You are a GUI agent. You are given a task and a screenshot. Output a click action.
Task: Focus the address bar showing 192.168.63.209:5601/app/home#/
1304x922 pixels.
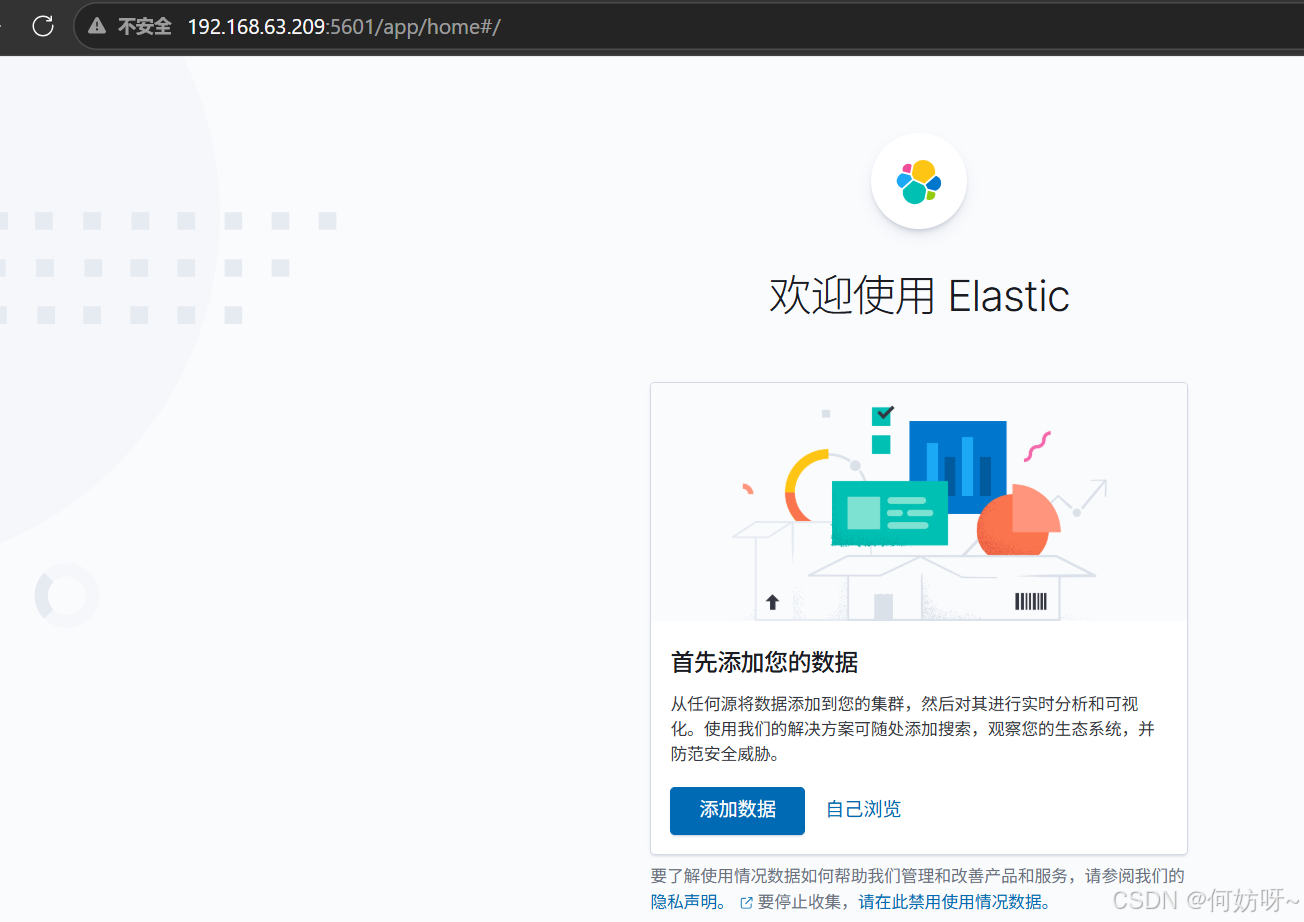tap(690, 26)
